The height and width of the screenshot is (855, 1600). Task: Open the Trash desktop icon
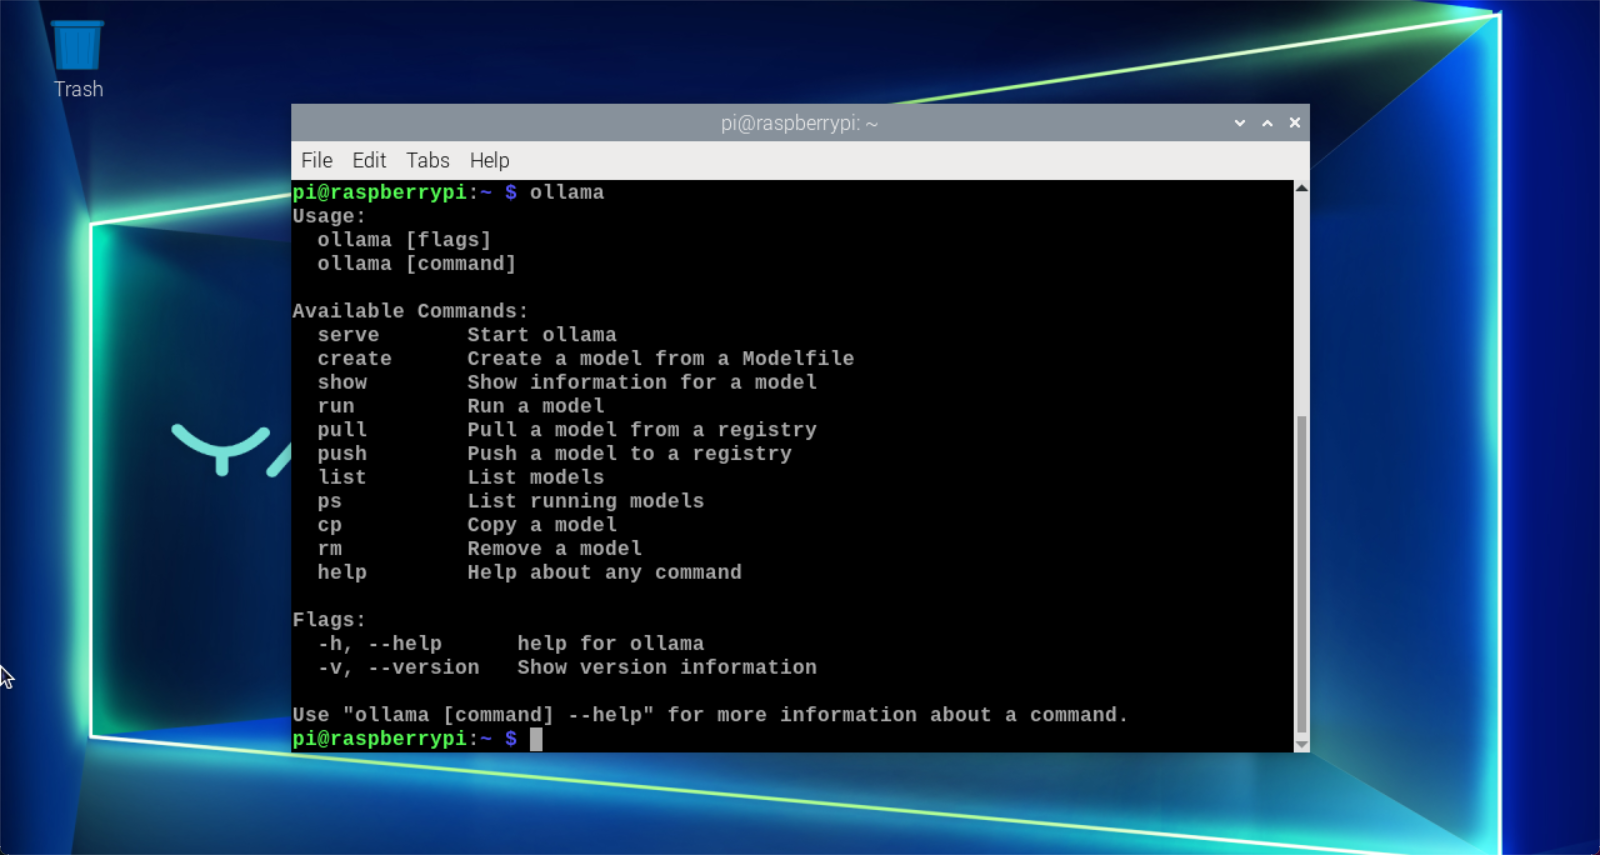click(x=78, y=59)
